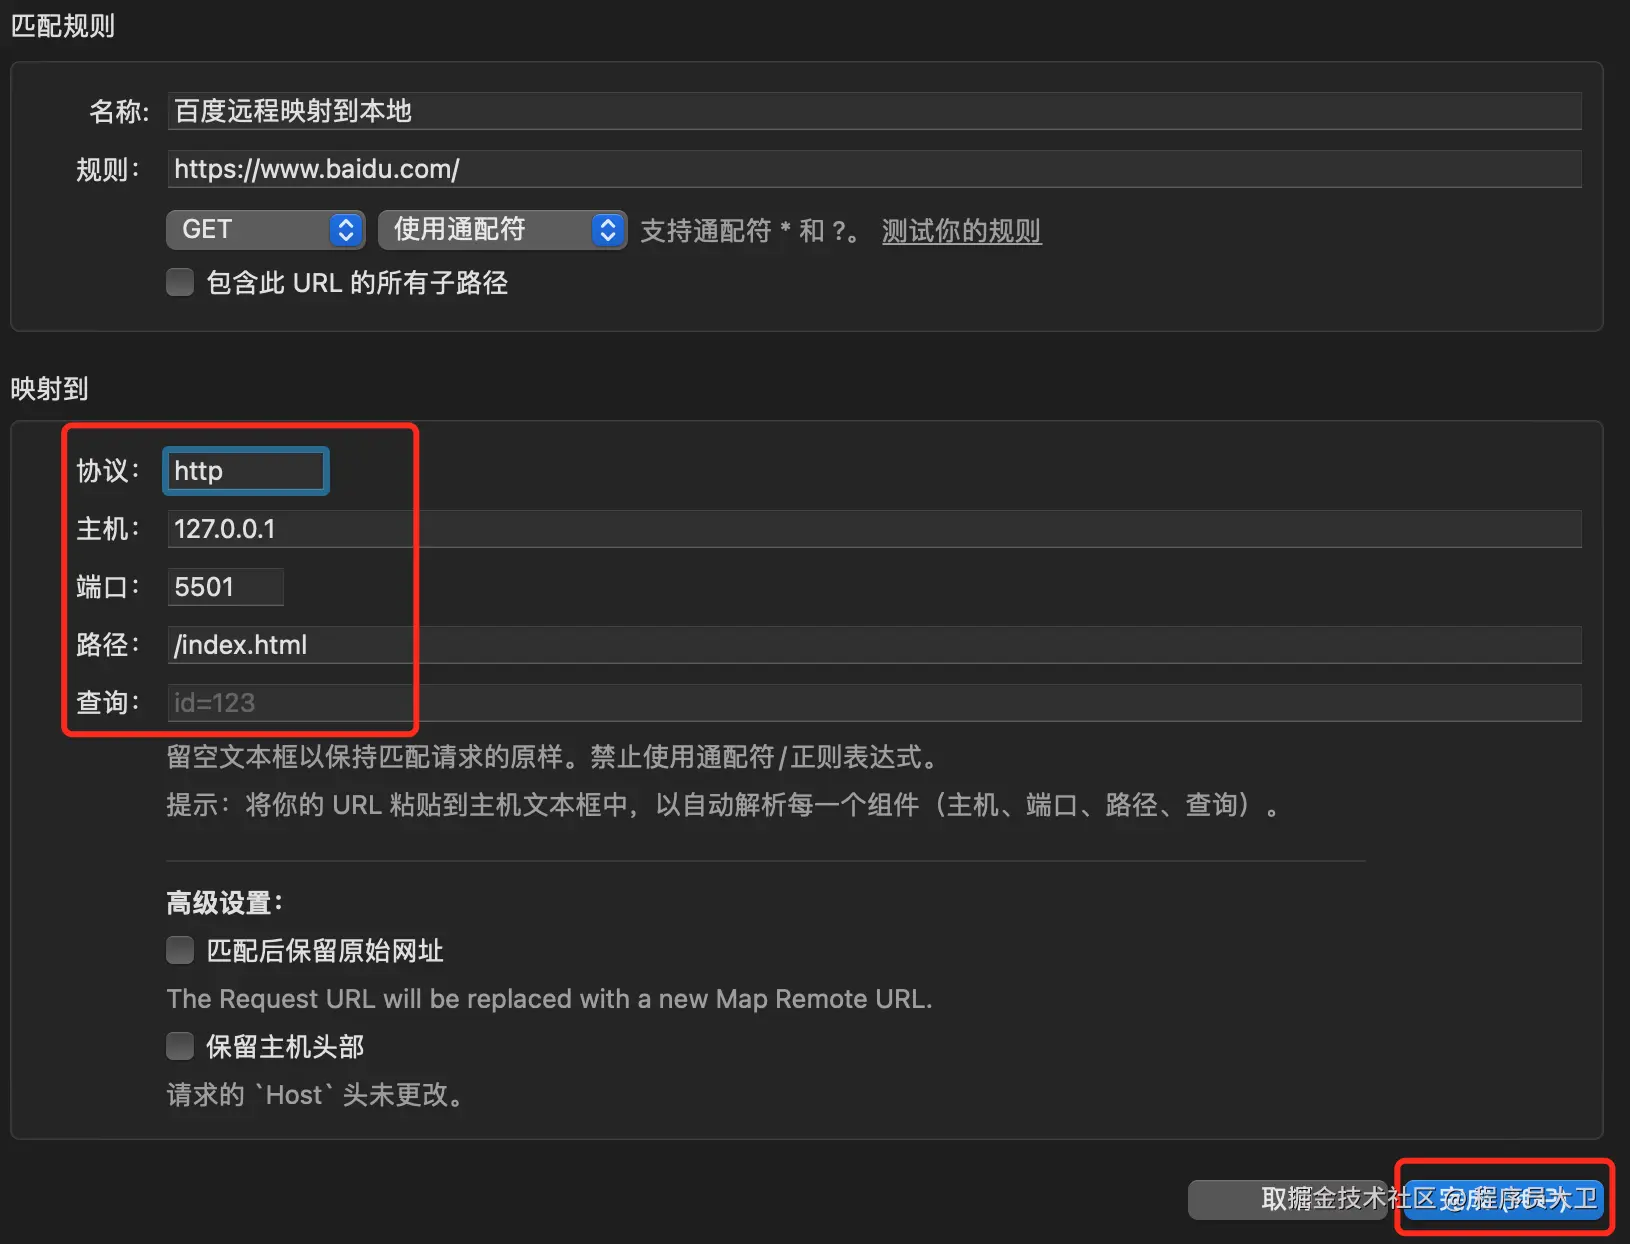
Task: Toggle 匹配后保留原始网址 checkbox
Action: pyautogui.click(x=180, y=950)
